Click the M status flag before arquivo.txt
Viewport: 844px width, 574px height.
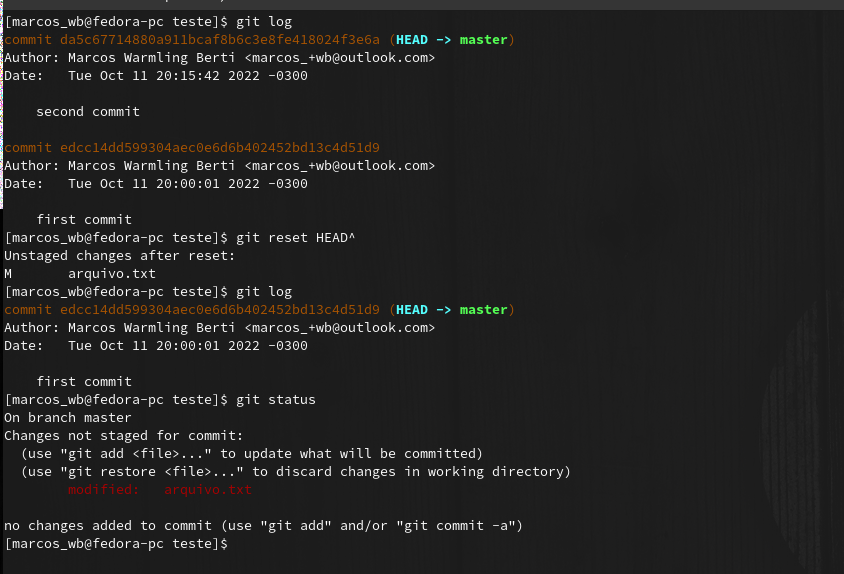8,274
